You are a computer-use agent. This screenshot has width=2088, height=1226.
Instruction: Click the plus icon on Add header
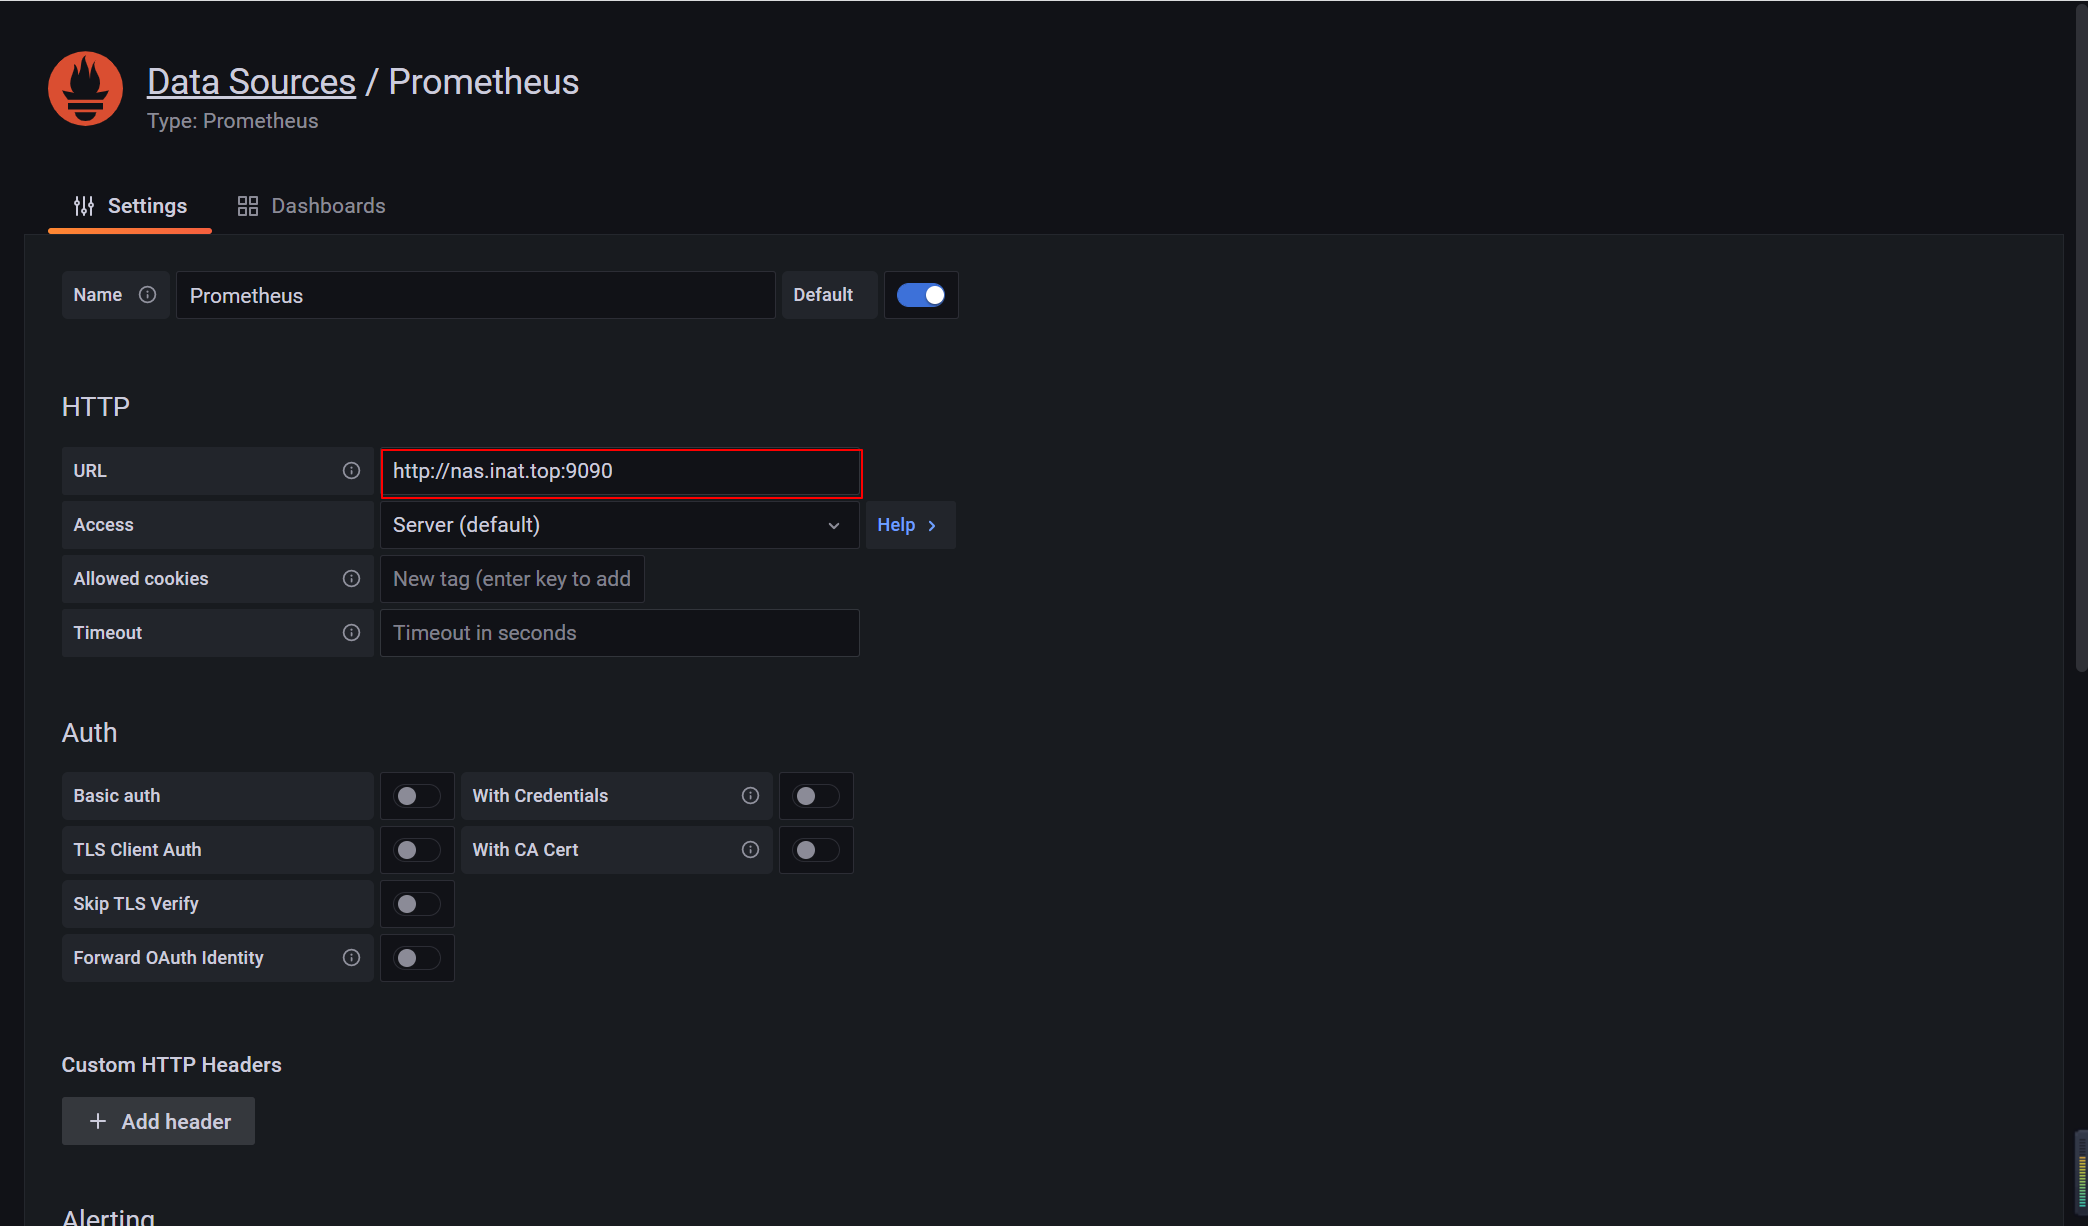point(98,1122)
